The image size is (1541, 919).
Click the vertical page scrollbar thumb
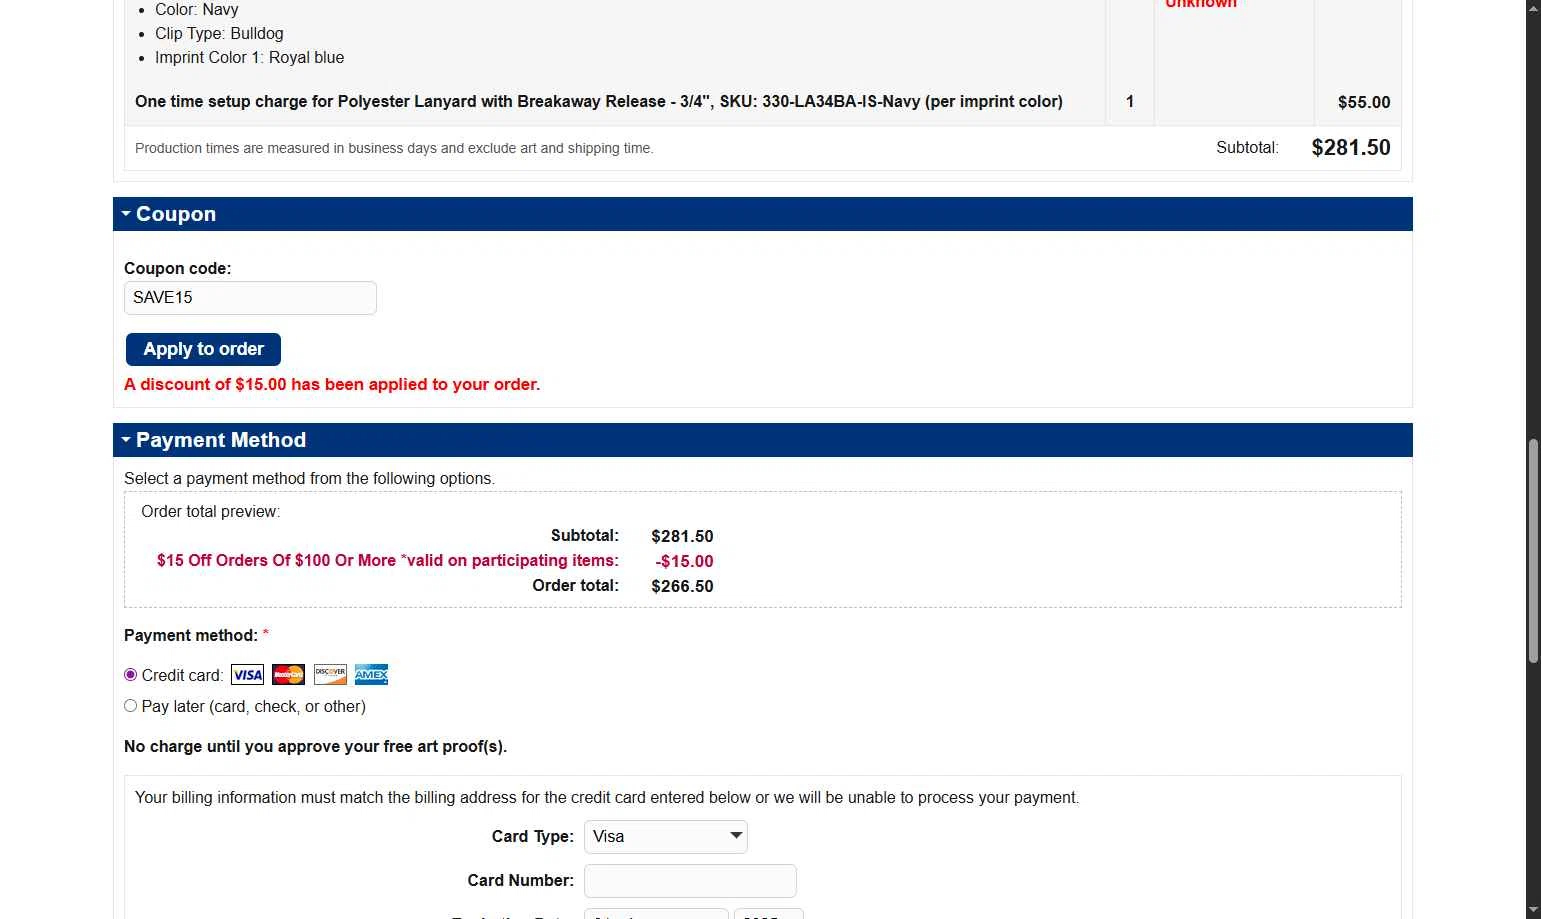1533,550
